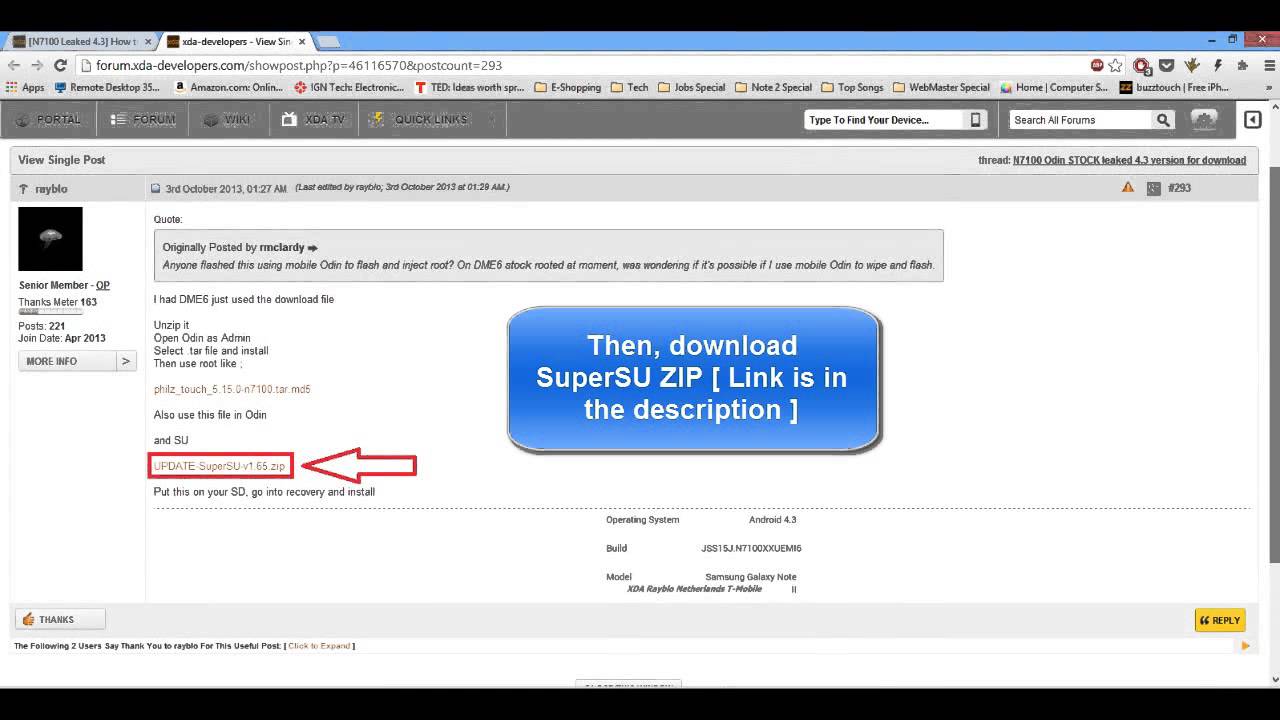Close the xda-developers tab

point(301,41)
